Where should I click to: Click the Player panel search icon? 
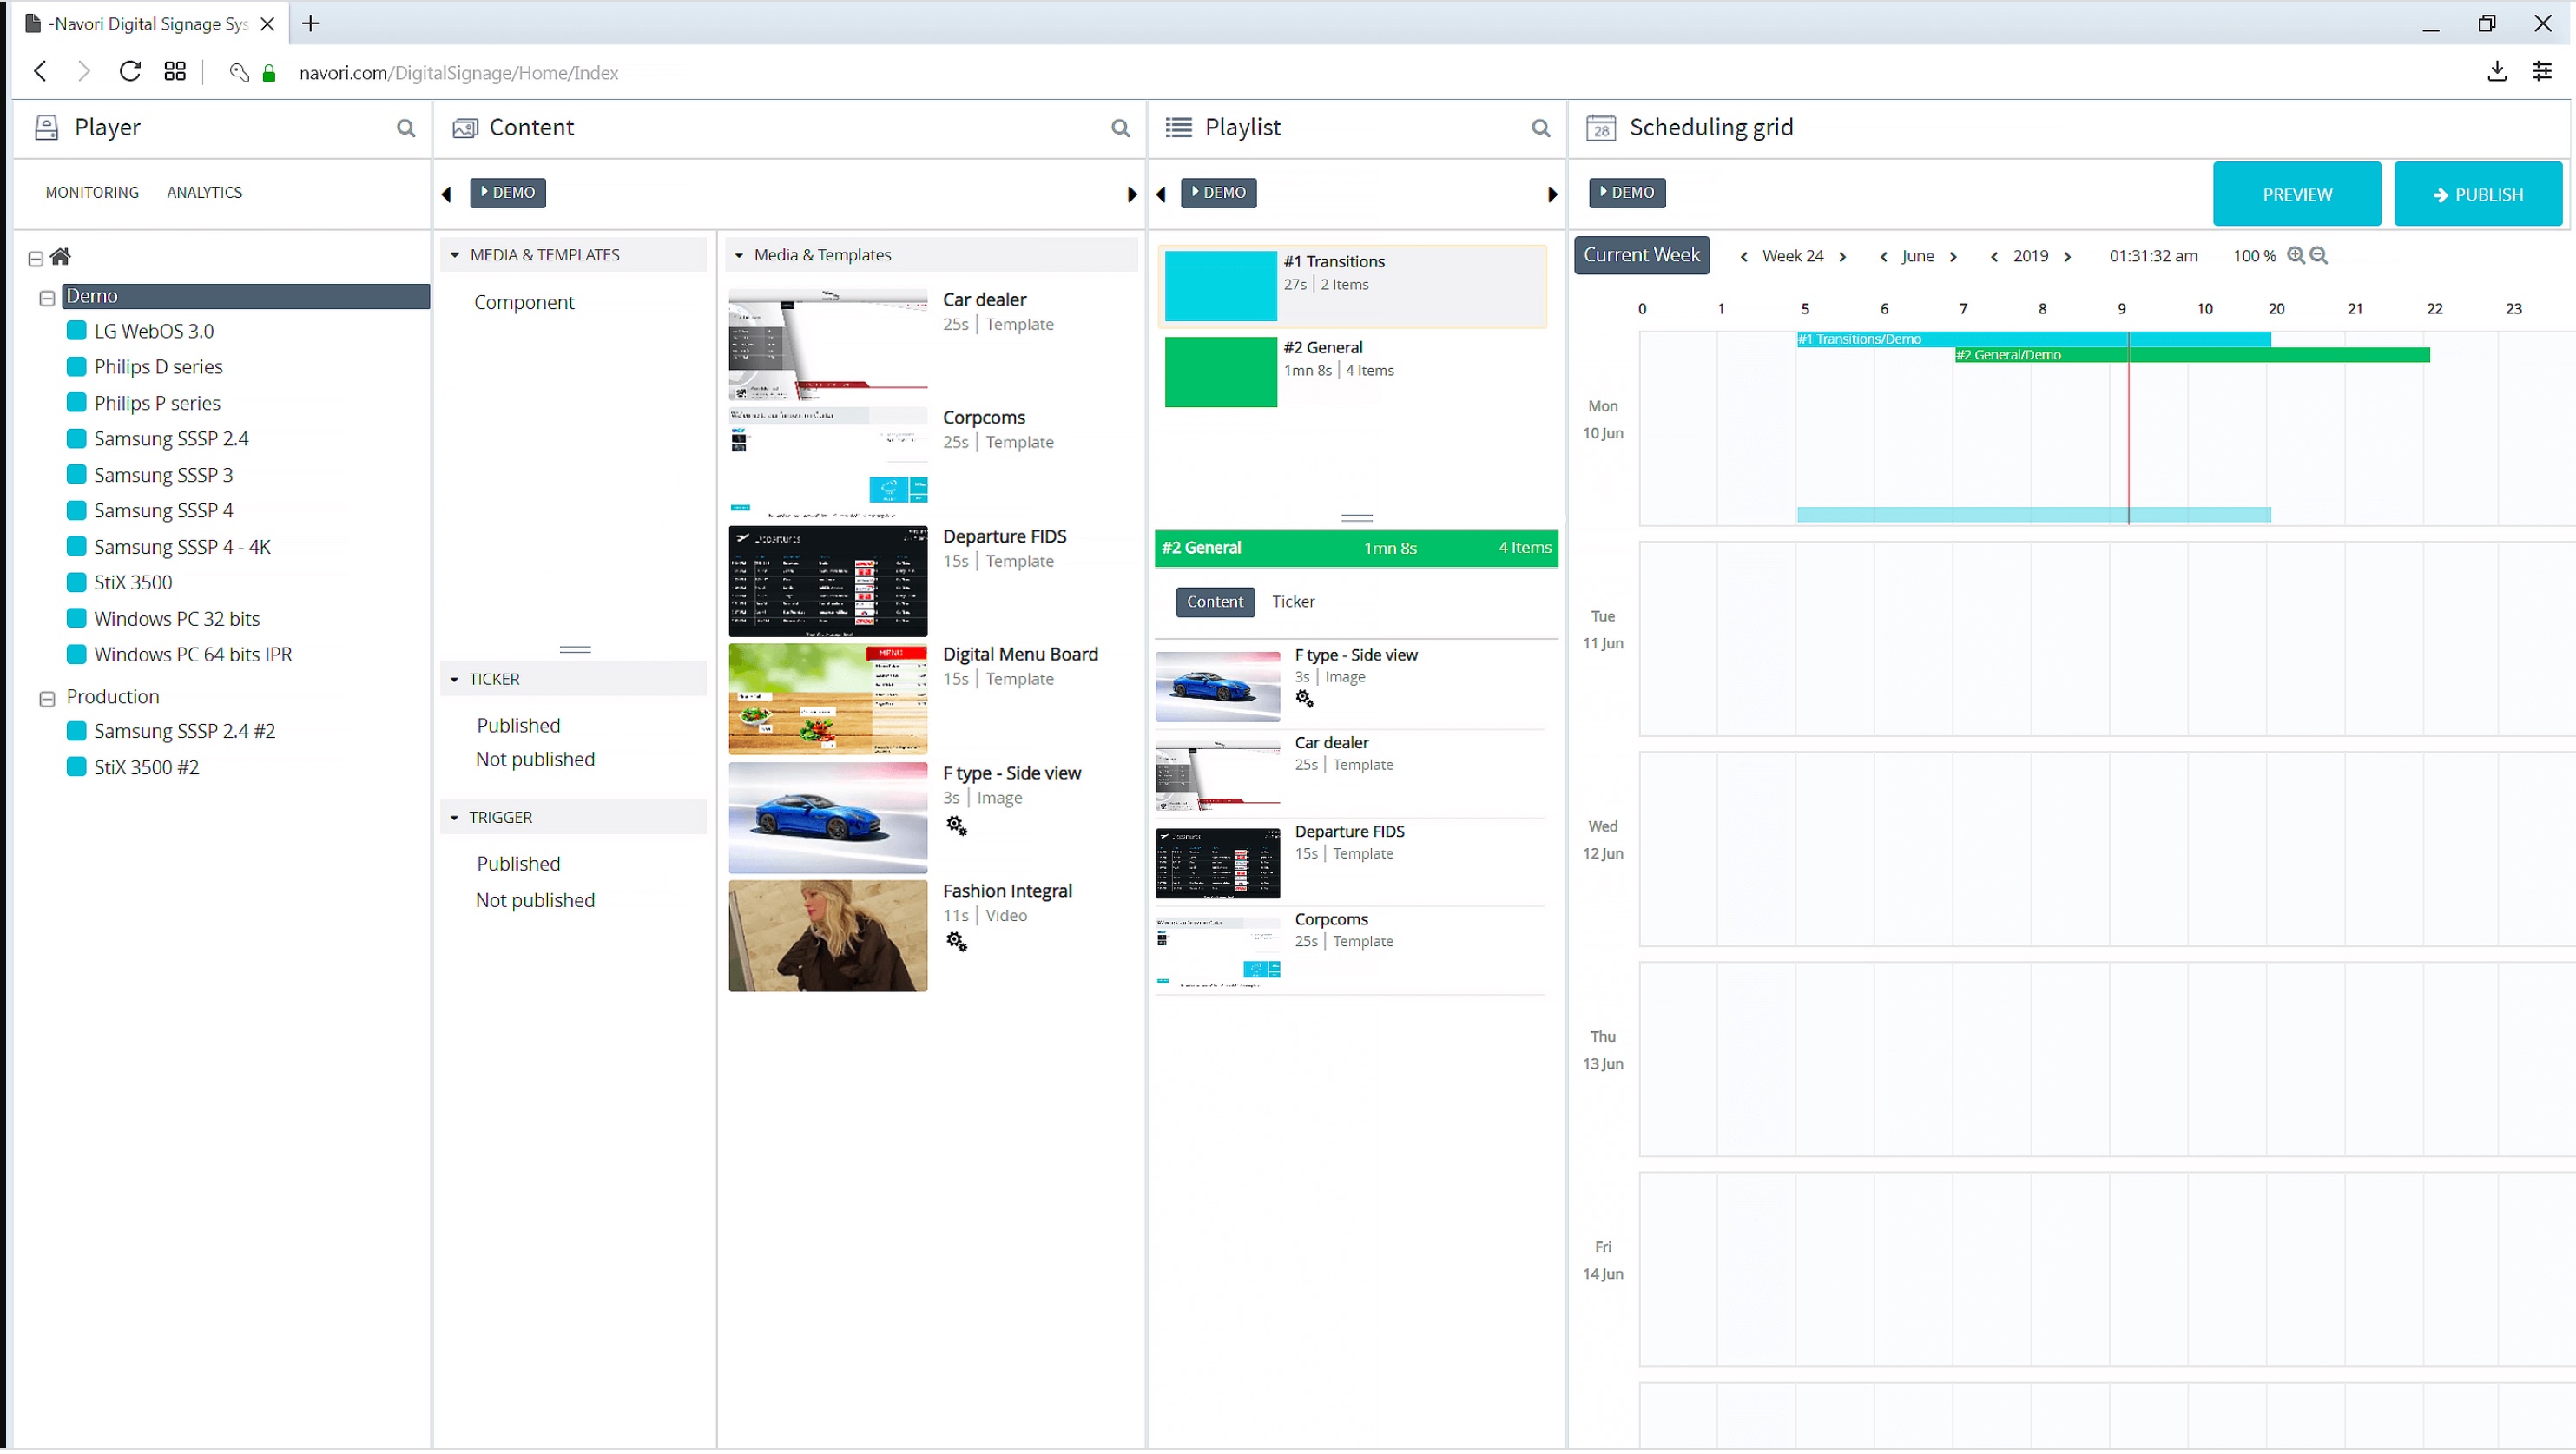point(405,128)
